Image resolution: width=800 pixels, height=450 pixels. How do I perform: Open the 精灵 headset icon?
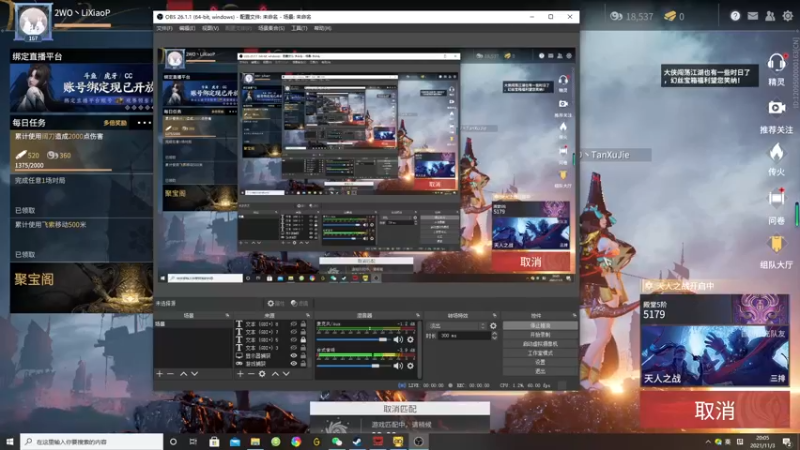point(776,64)
